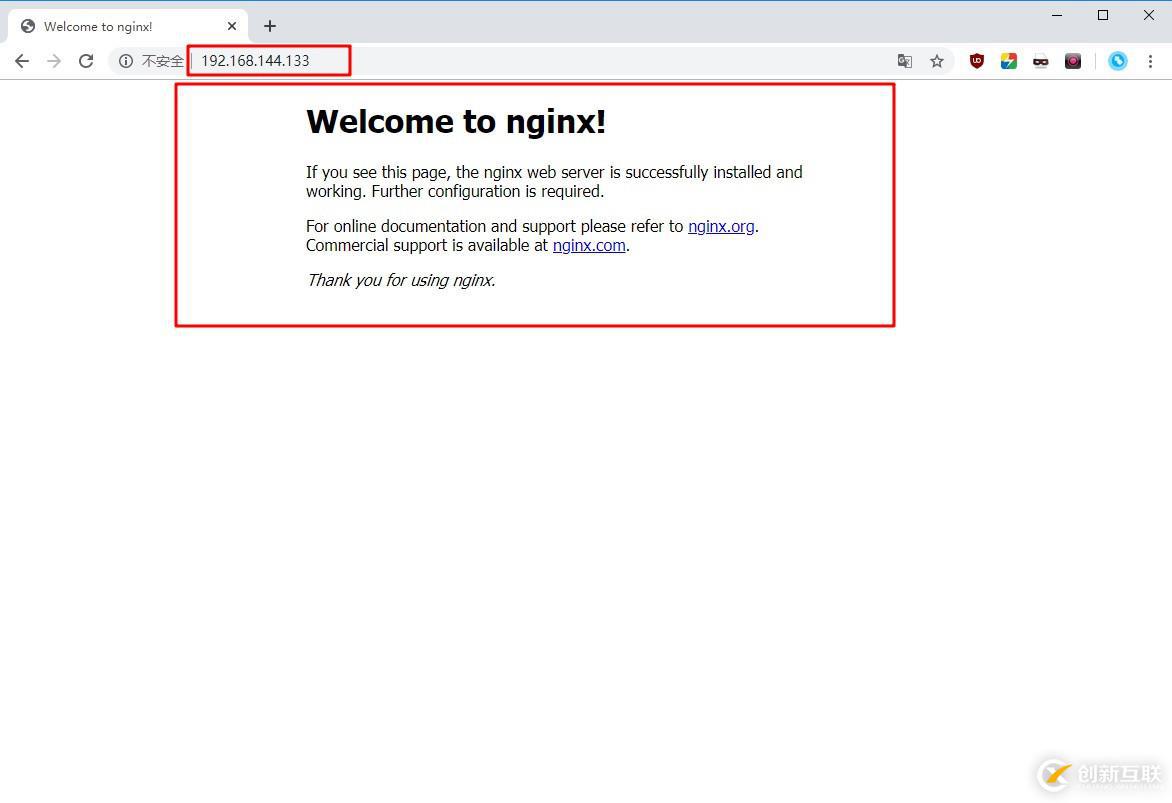Click the '不安全' not secure label
This screenshot has height=803, width=1172.
click(x=162, y=61)
